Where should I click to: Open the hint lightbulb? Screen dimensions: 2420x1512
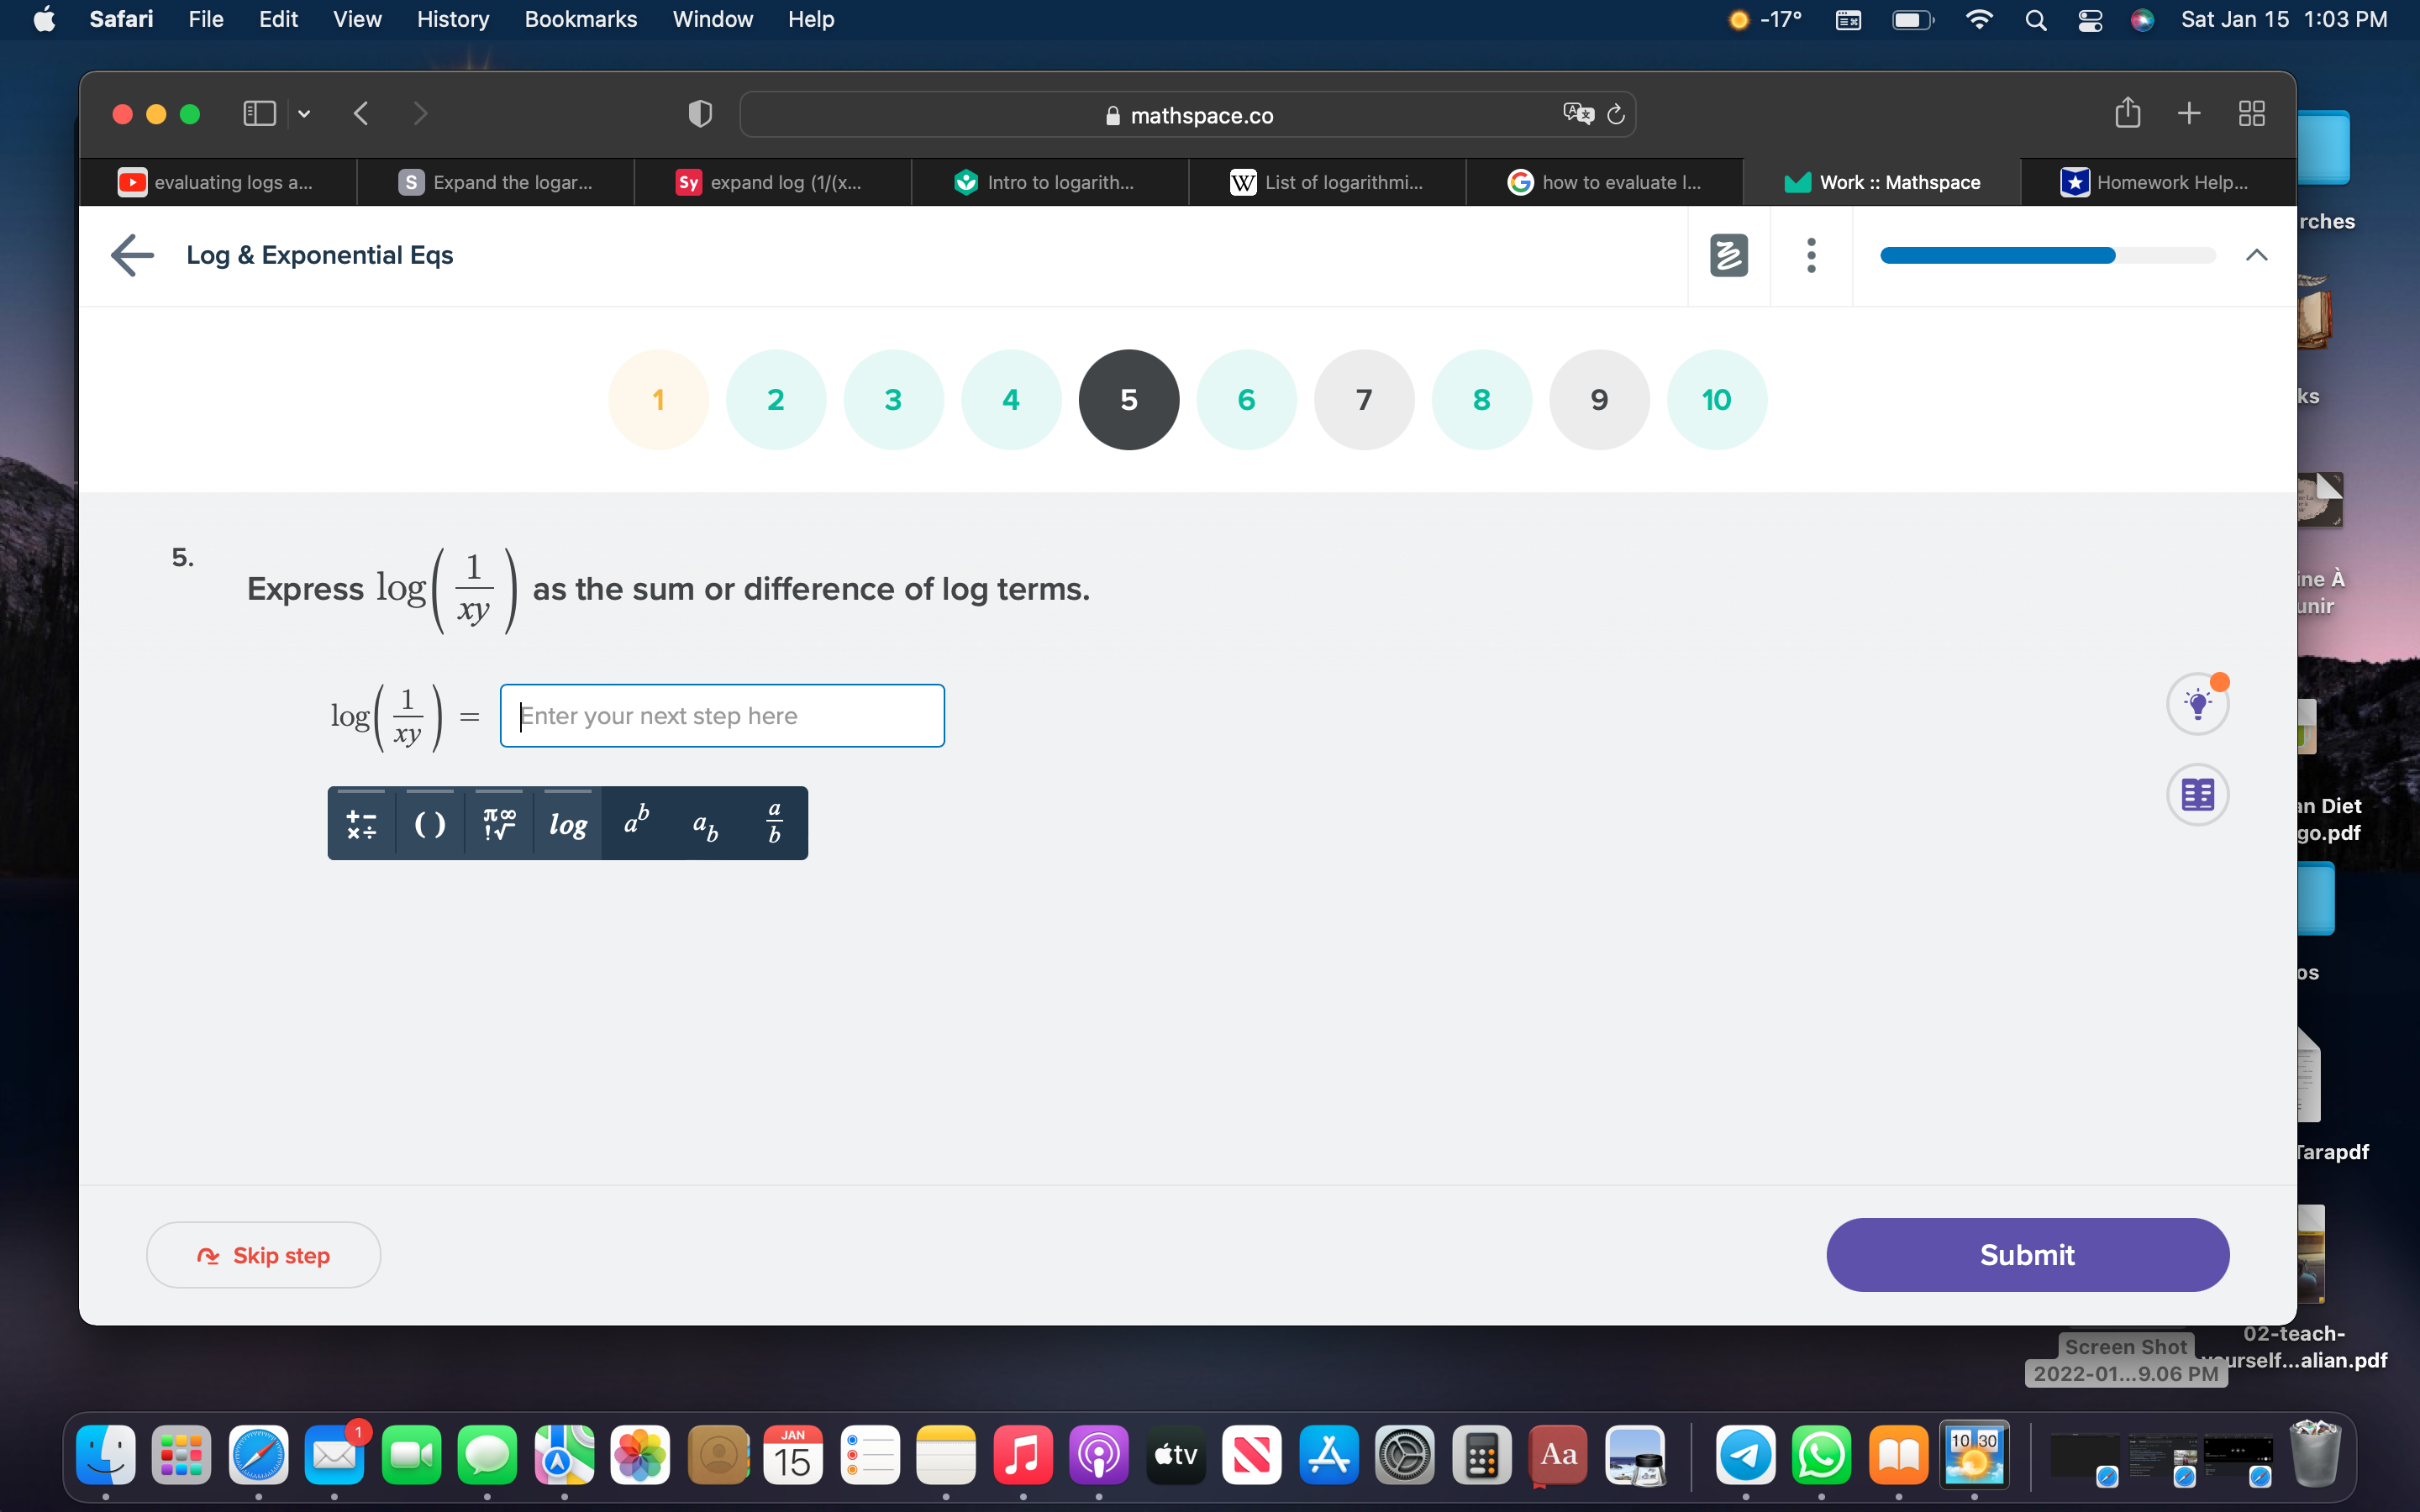pyautogui.click(x=2198, y=703)
